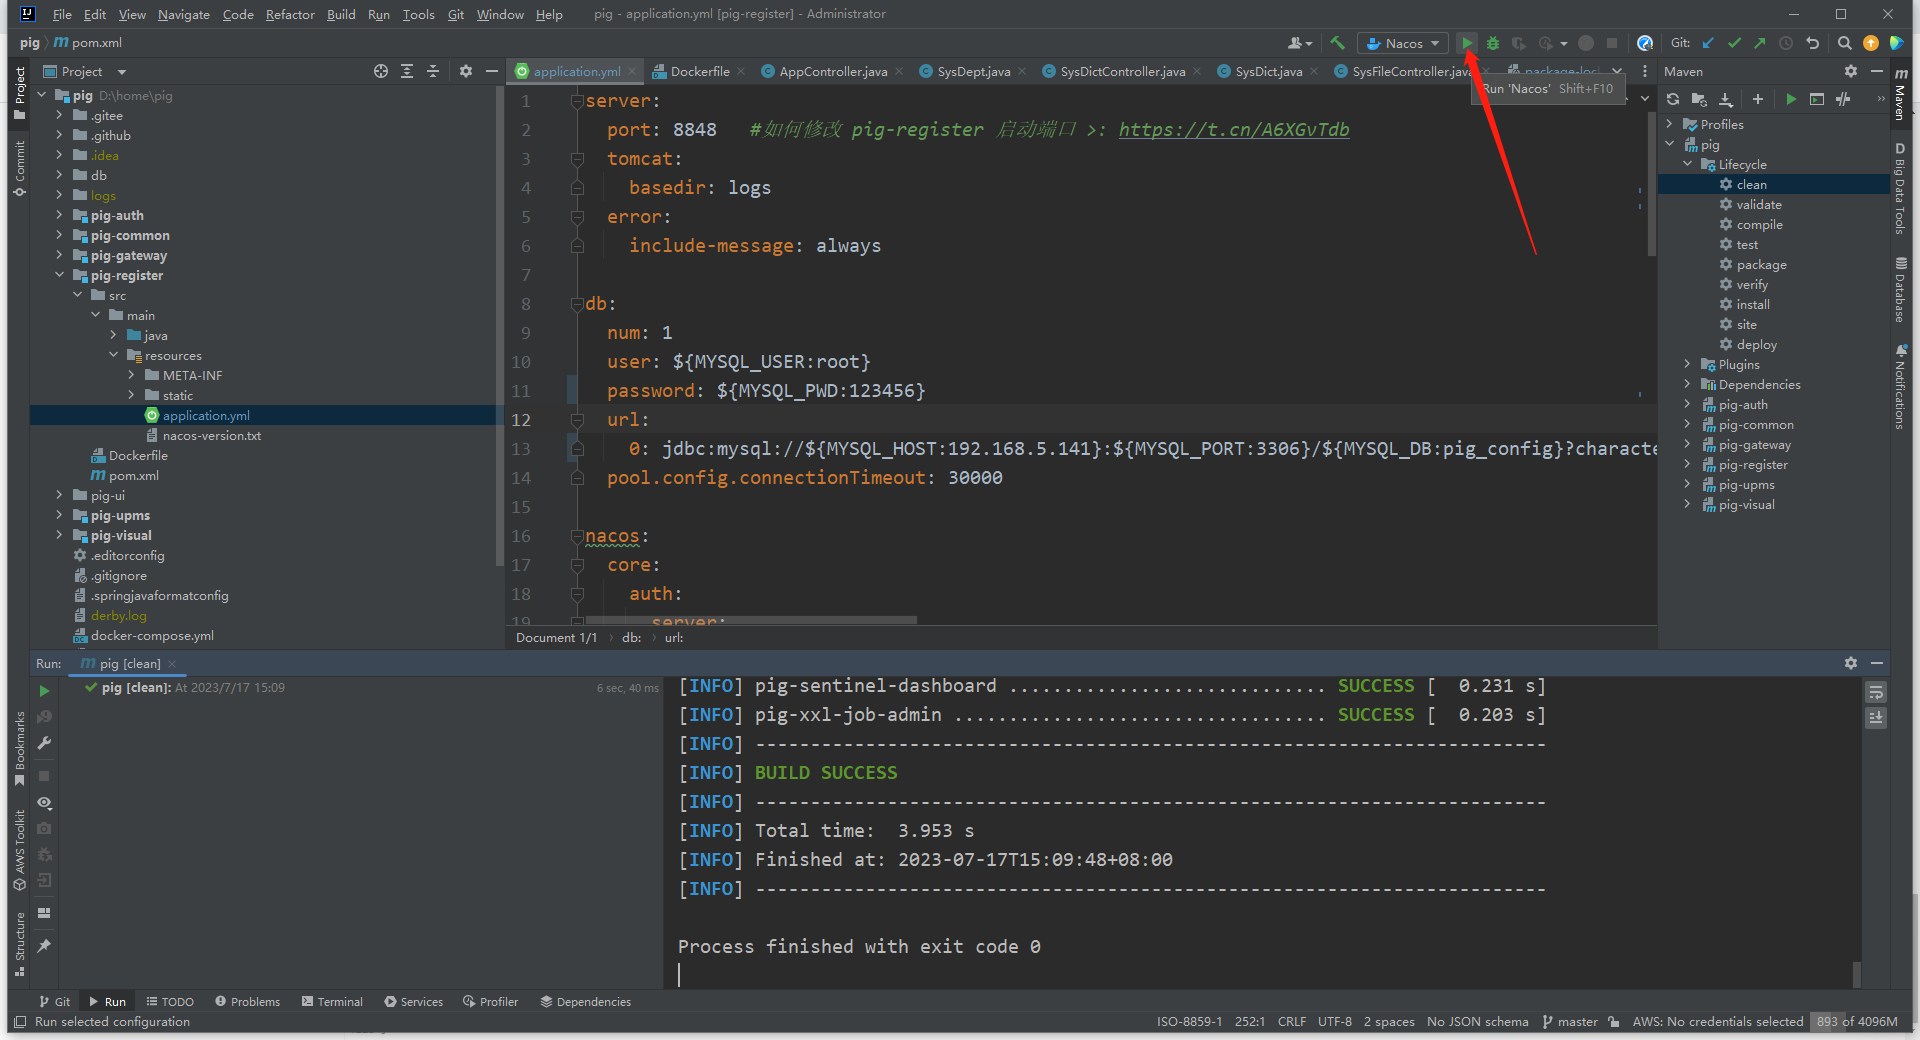Open Run panel settings gear

pyautogui.click(x=1851, y=663)
